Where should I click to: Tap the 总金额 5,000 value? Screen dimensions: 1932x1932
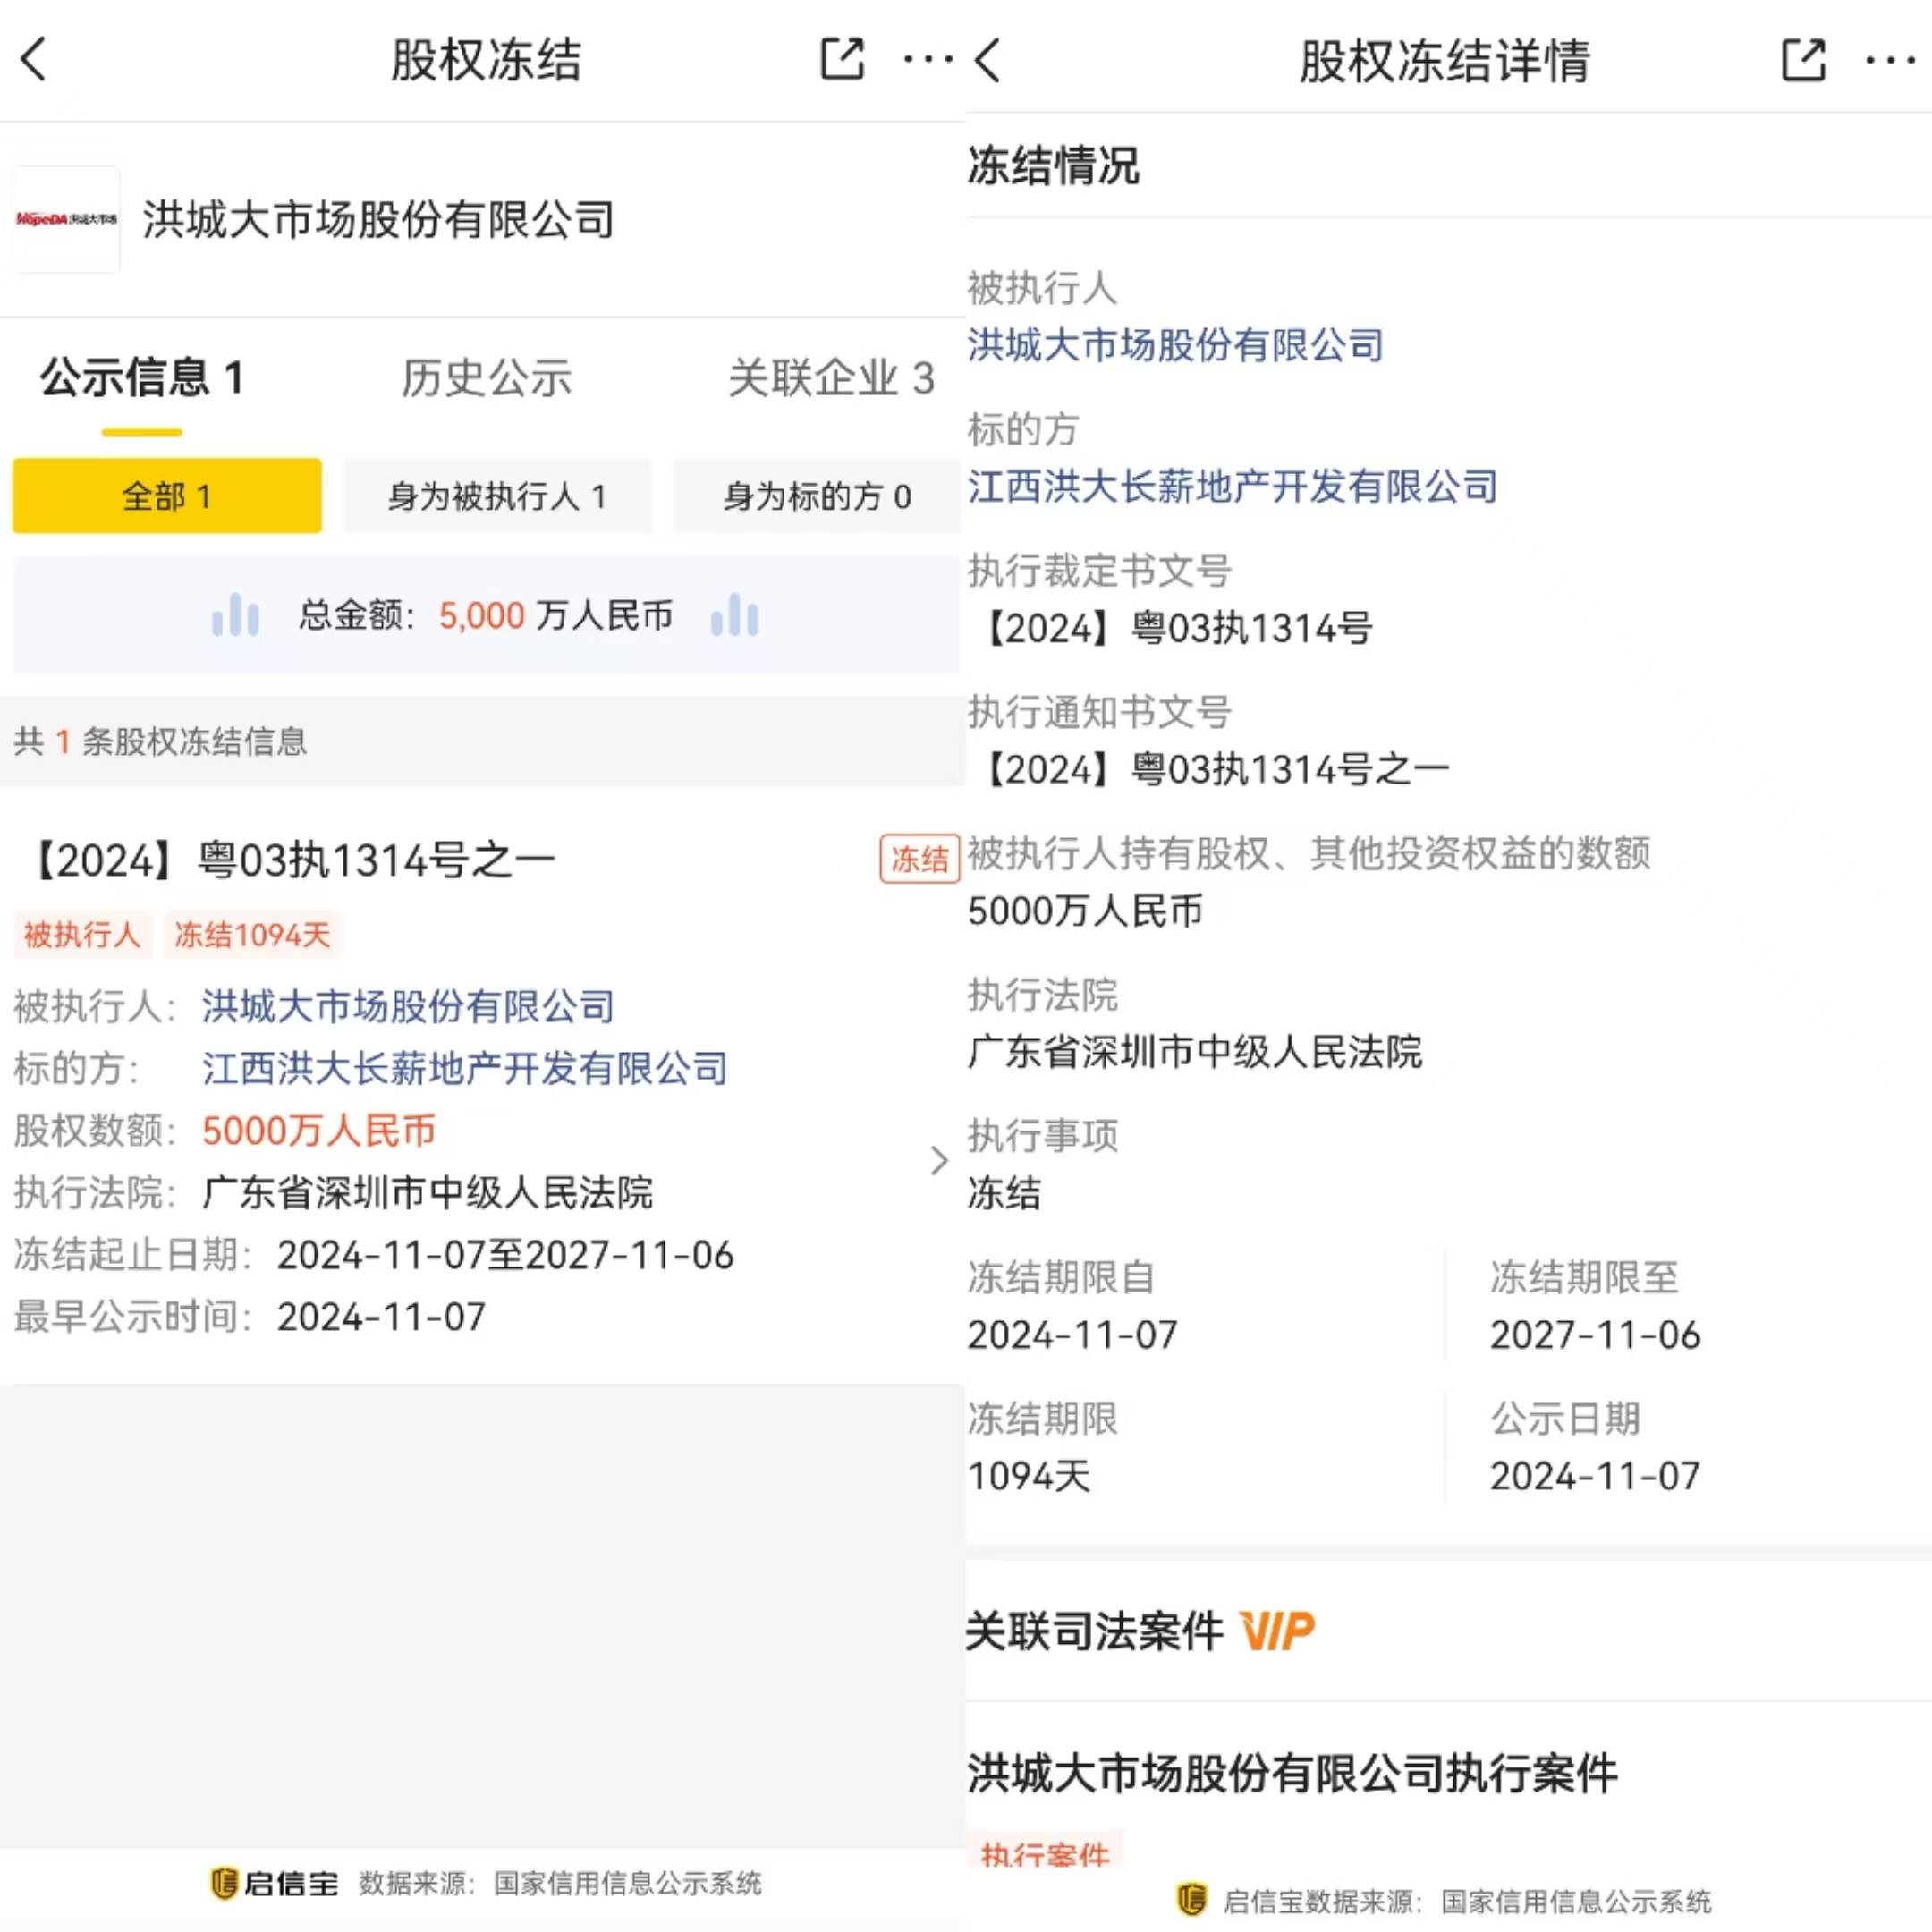(482, 615)
